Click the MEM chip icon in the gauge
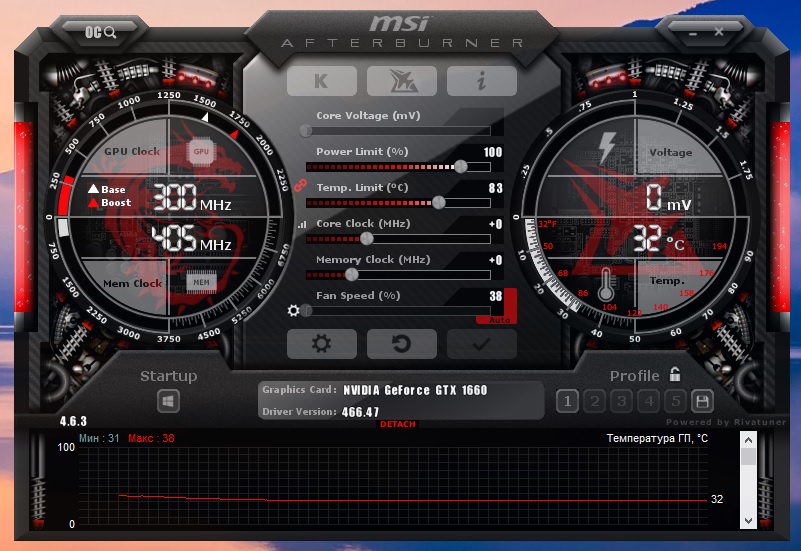Viewport: 801px width, 551px height. [201, 282]
